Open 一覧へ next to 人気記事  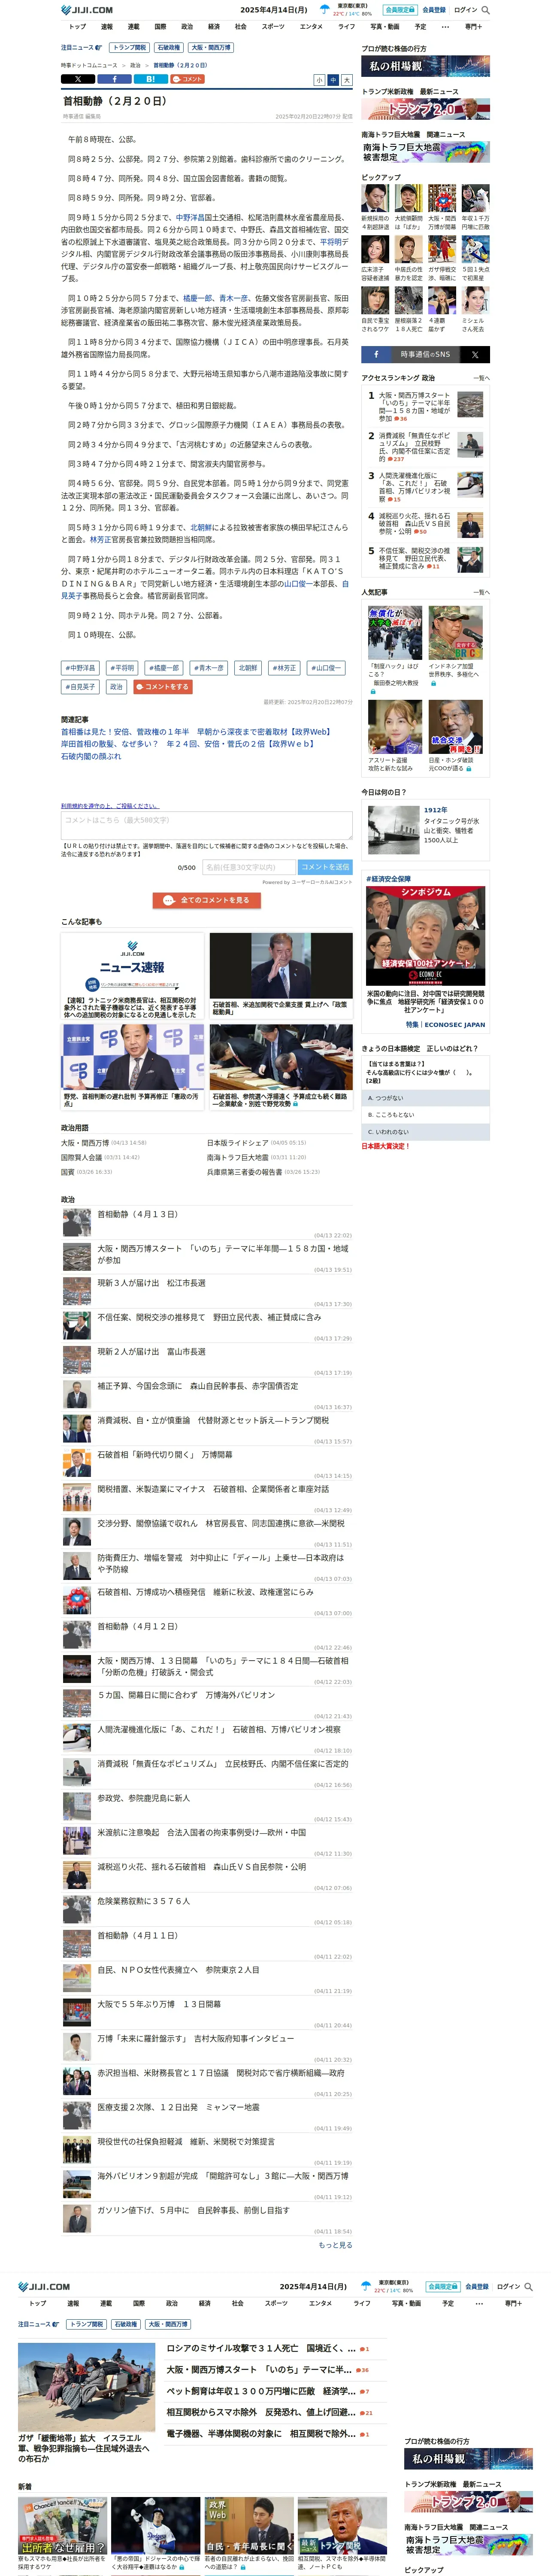pos(481,592)
